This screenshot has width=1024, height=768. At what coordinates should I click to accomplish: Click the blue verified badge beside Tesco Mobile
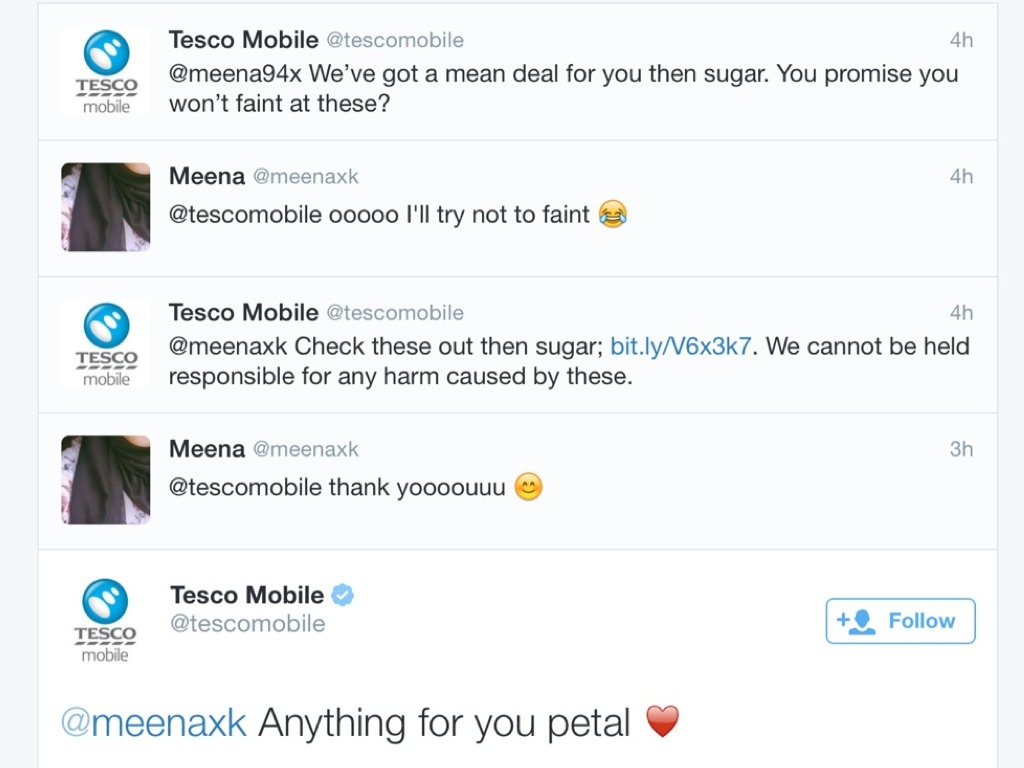click(343, 595)
